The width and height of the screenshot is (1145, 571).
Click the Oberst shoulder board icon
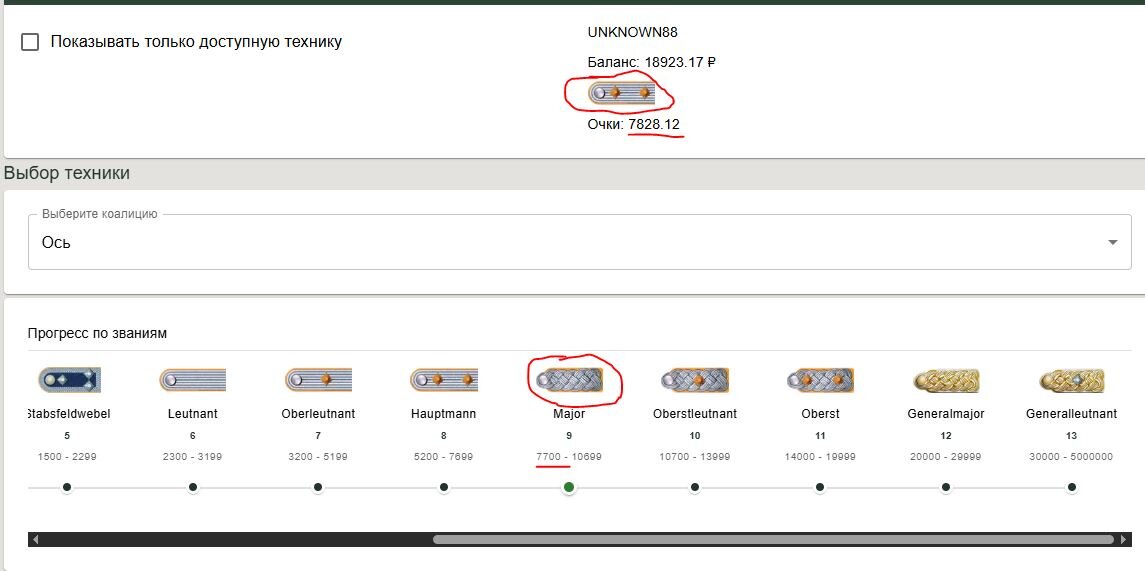(x=820, y=380)
